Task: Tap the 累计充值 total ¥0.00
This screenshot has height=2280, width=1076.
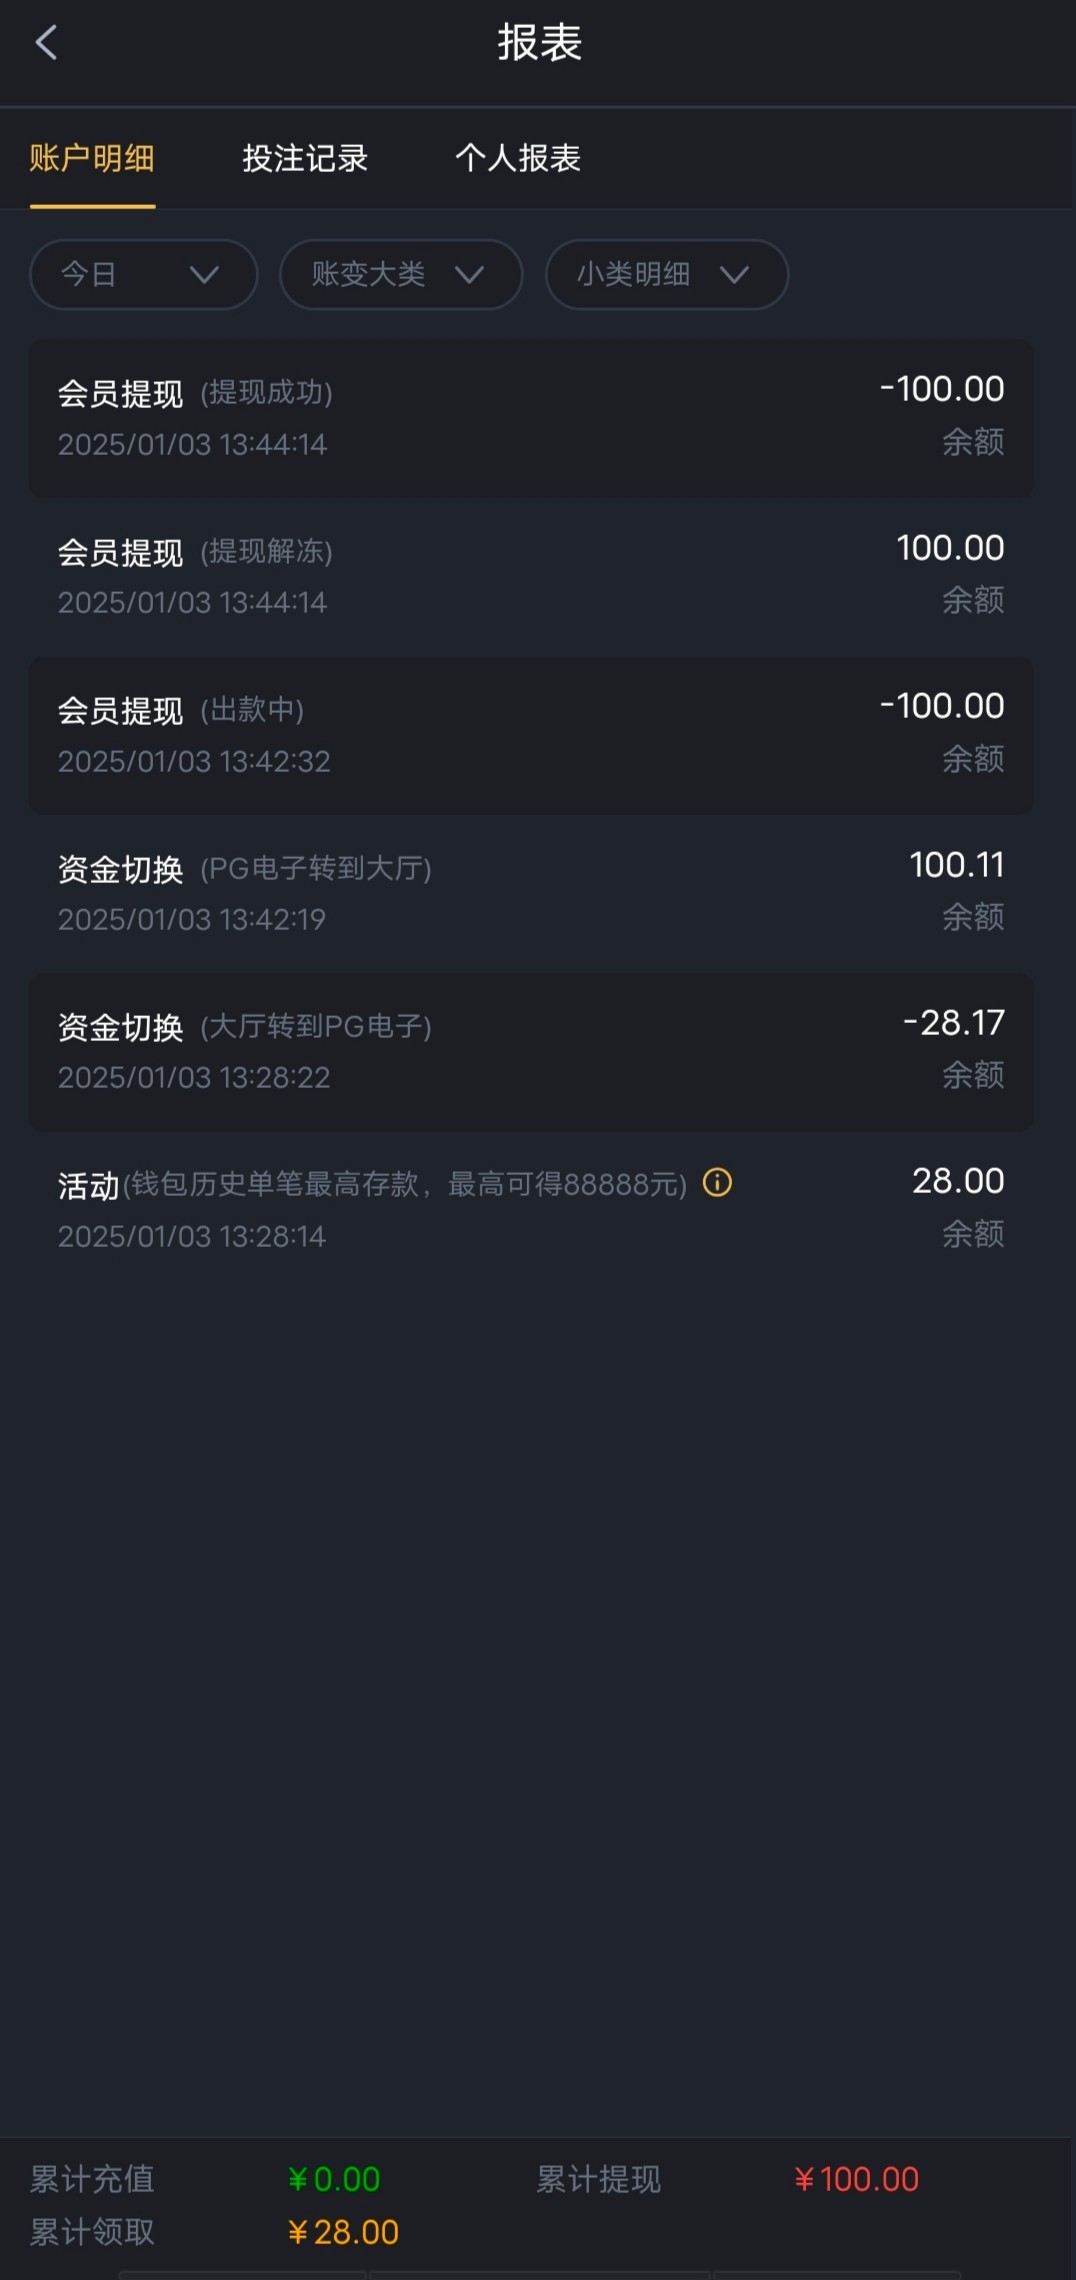Action: click(334, 2179)
